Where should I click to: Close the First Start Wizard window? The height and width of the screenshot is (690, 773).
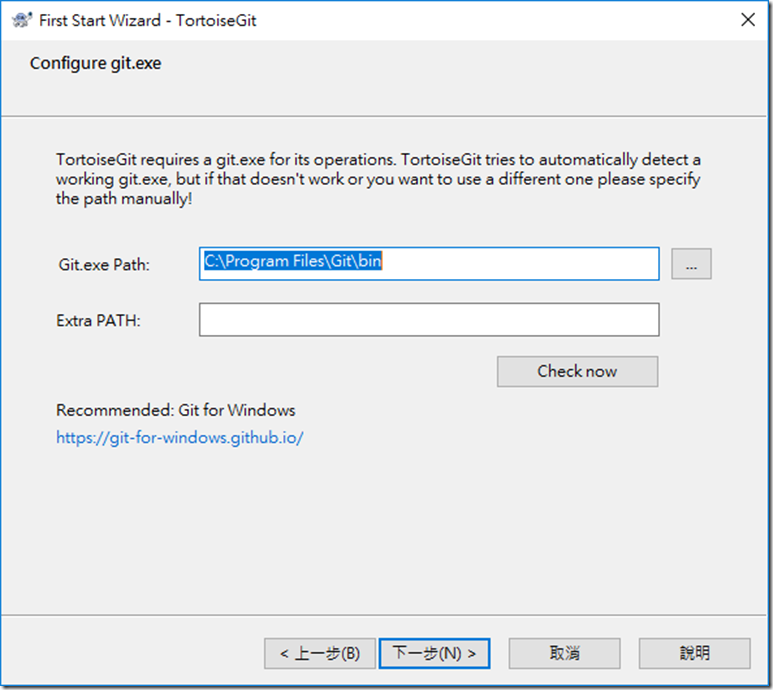[x=748, y=20]
